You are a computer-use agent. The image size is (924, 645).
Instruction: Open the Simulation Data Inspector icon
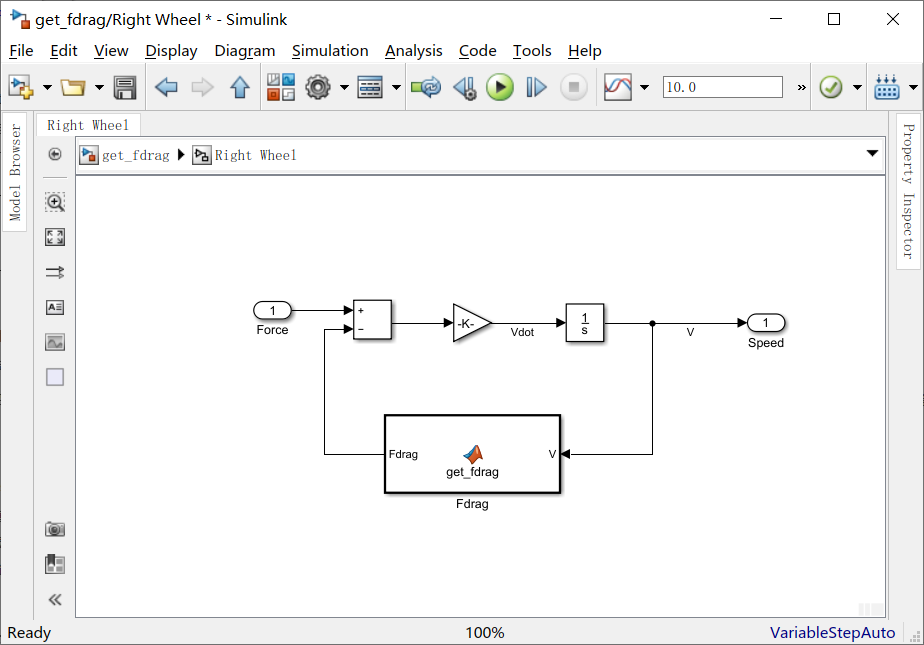tap(618, 87)
